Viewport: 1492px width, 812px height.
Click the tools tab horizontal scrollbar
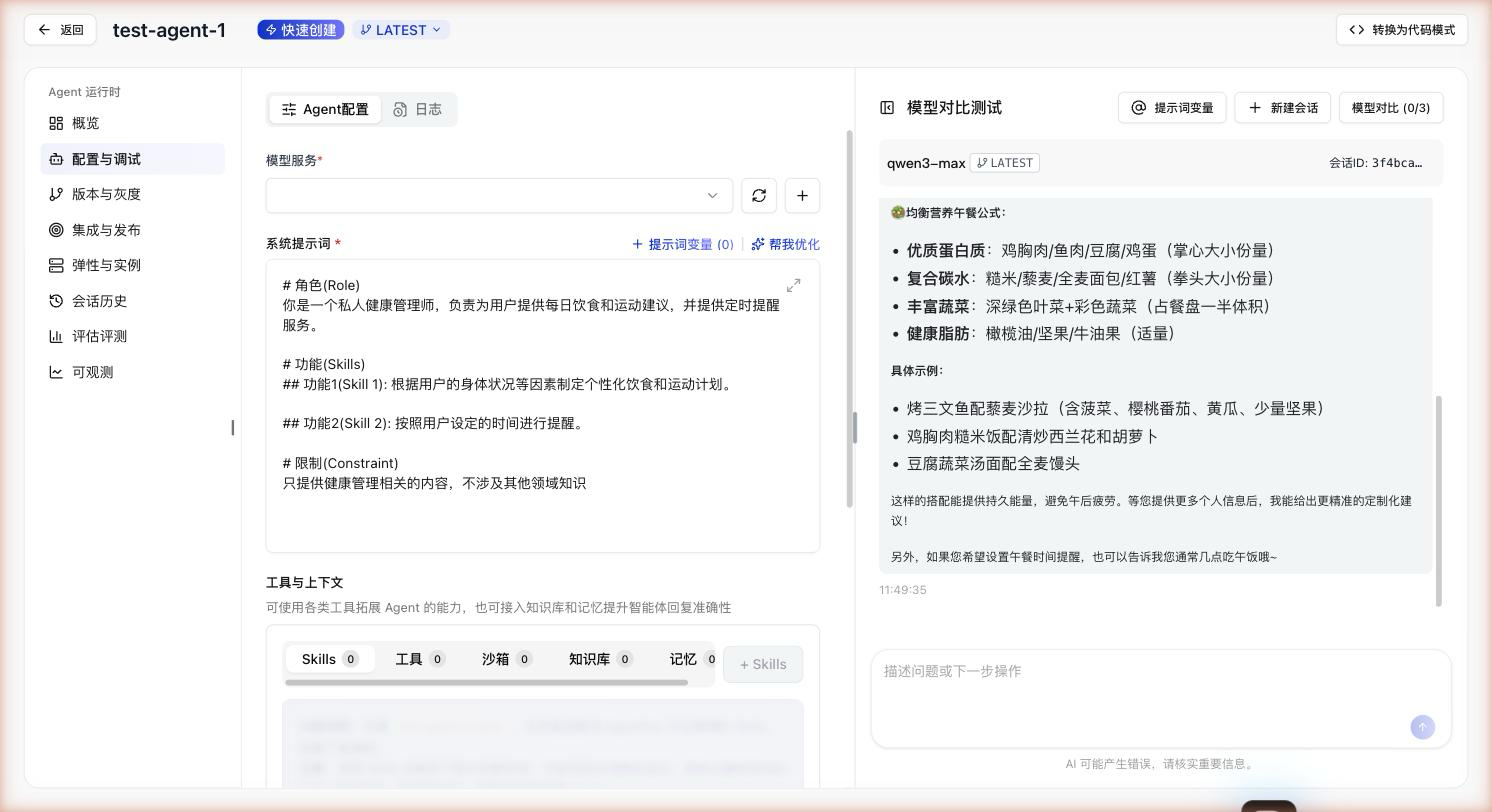tap(486, 683)
